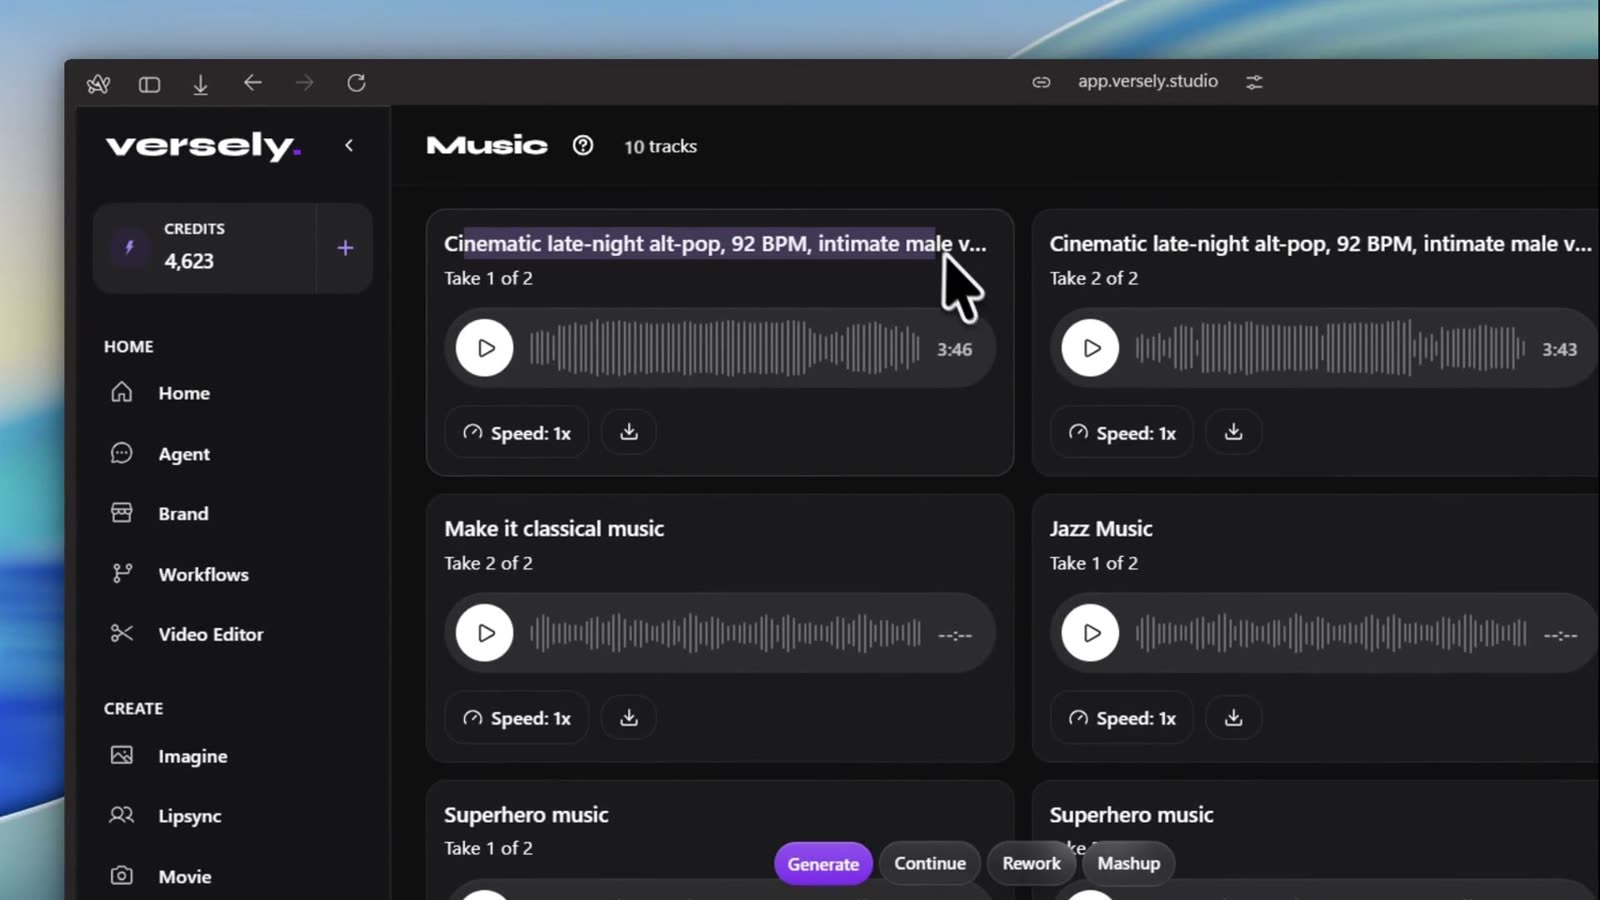Play the Make it classical music track
This screenshot has height=900, width=1600.
tap(485, 633)
